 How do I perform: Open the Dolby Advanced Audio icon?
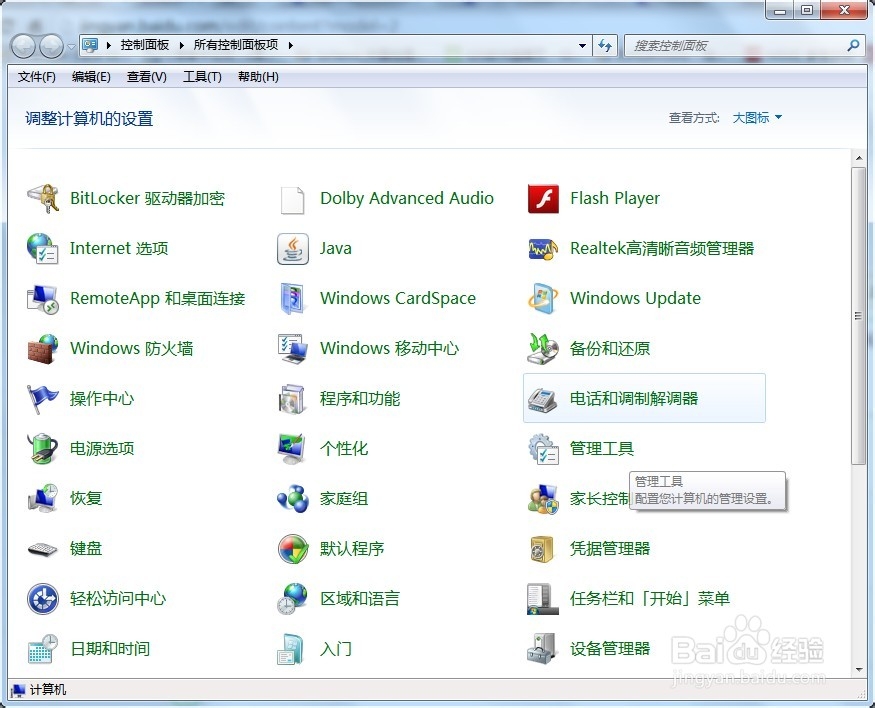pos(292,200)
